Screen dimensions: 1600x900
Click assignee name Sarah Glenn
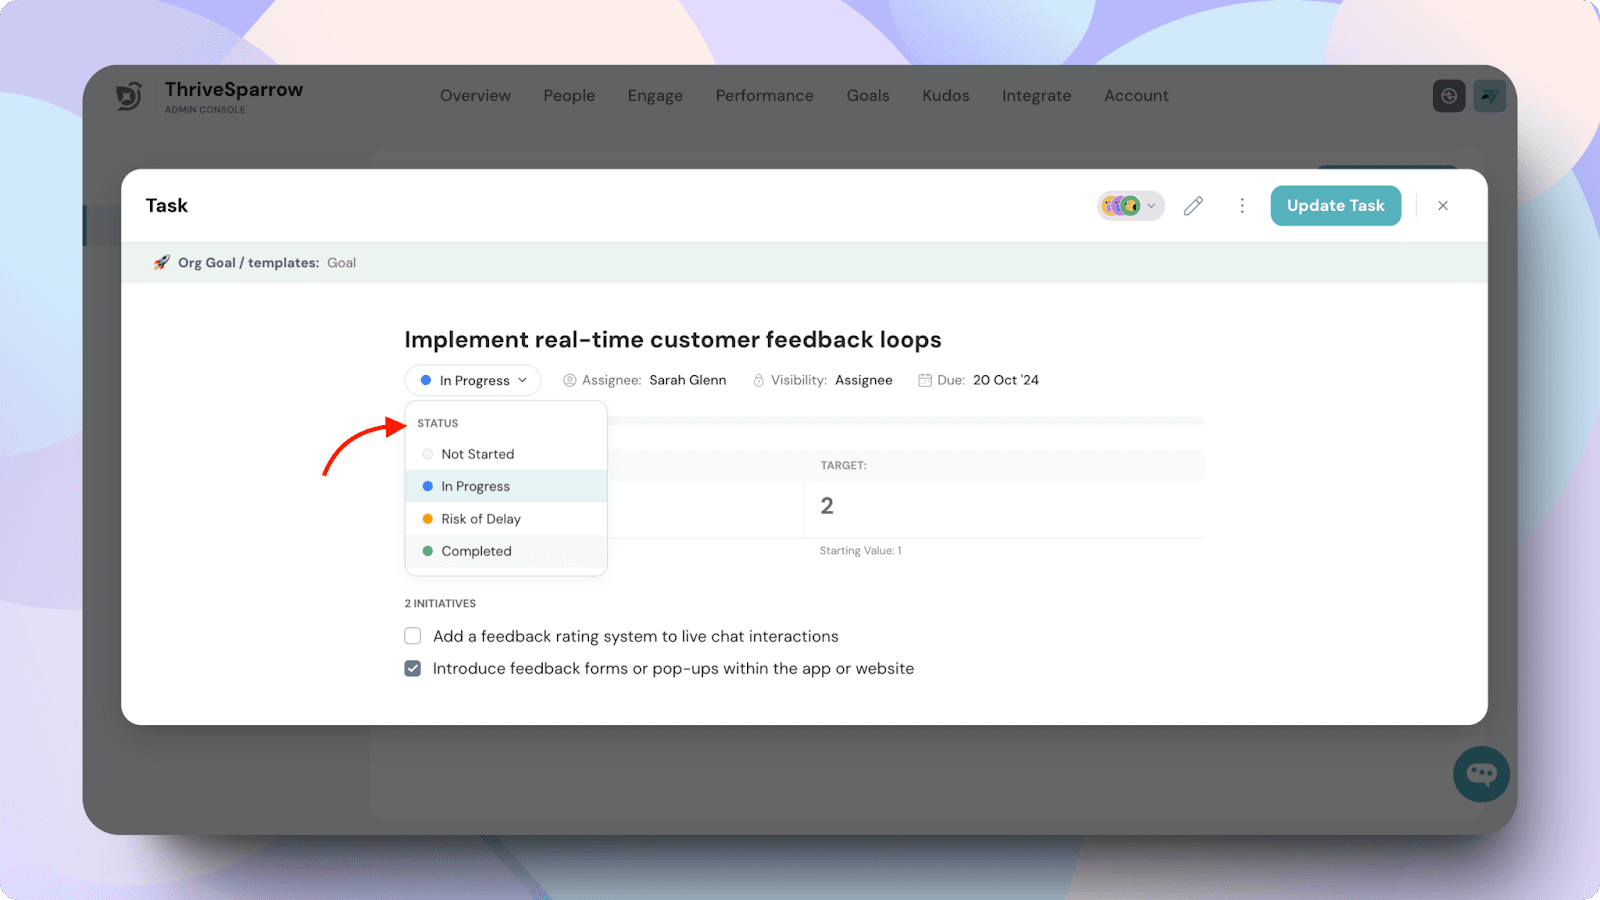pos(687,380)
